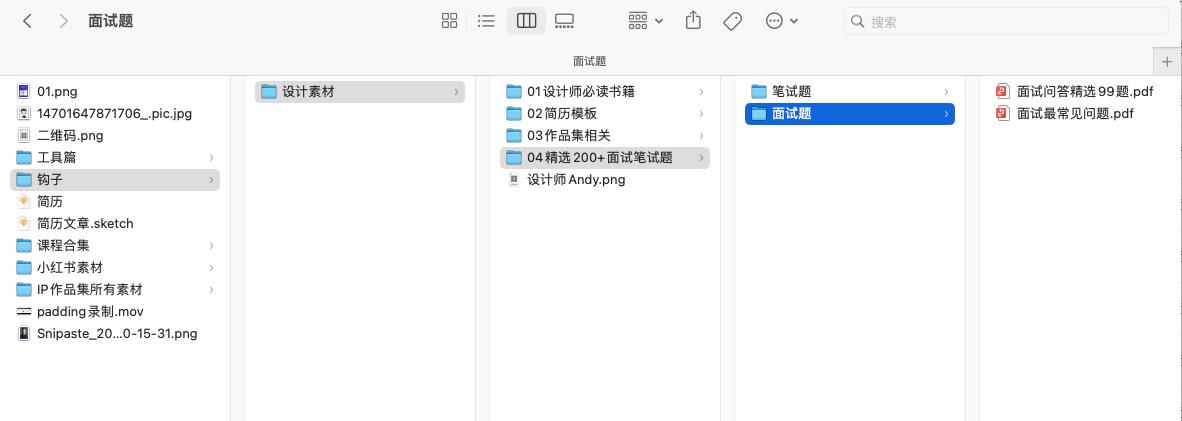
Task: Expand the IP作品集所有素材 chevron
Action: coord(212,290)
